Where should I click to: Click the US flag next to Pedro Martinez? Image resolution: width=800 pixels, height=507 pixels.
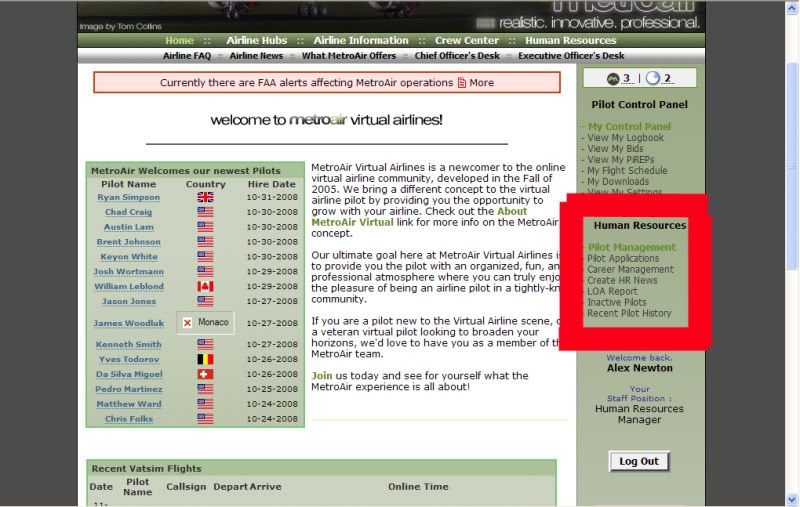[x=205, y=389]
